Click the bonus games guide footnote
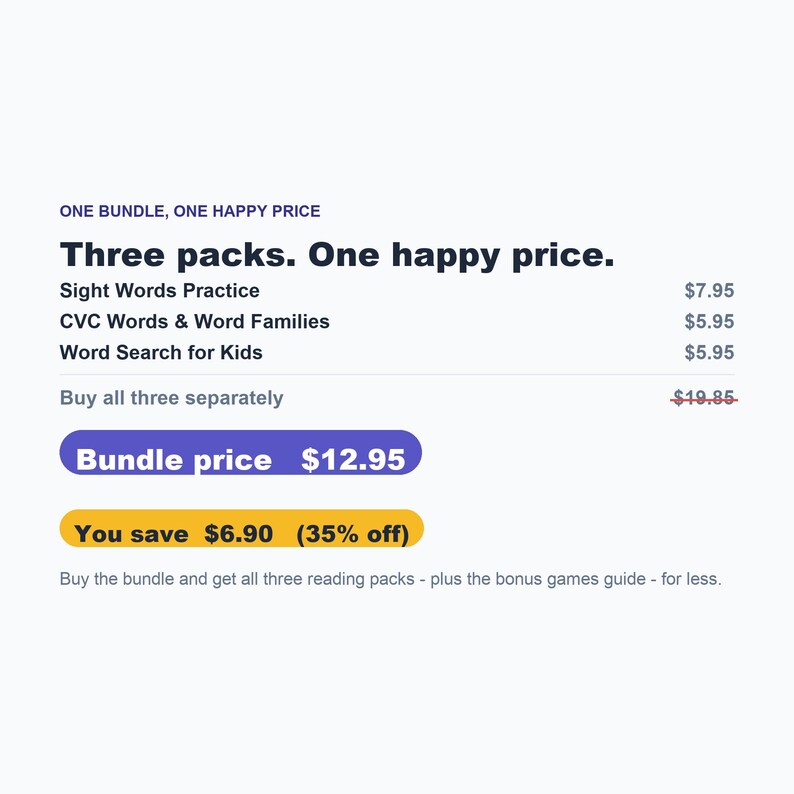Screen dimensions: 794x794 (390, 579)
